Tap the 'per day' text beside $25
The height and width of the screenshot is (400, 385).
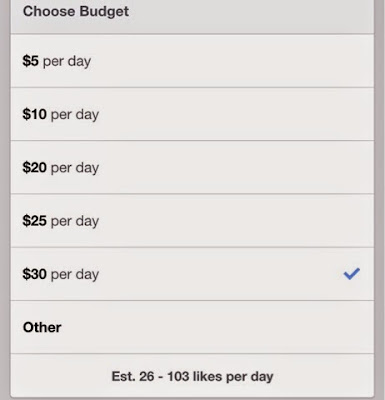pos(75,222)
